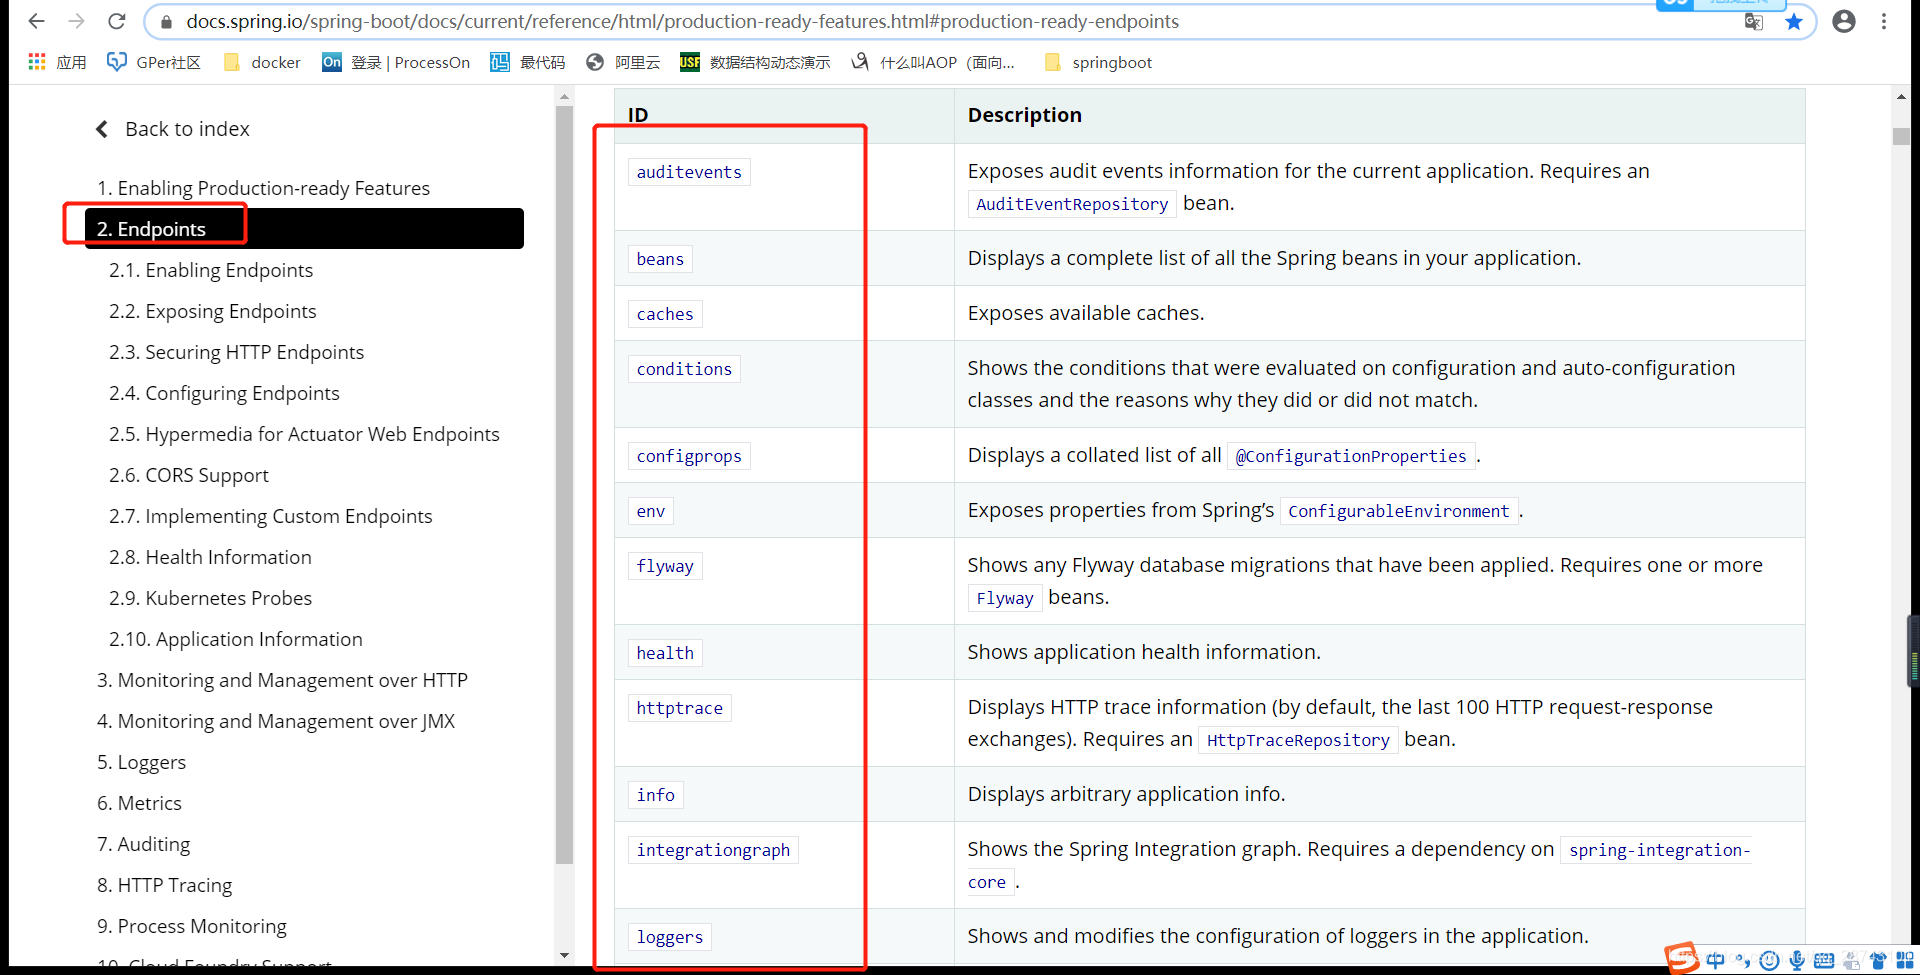Open 5. Loggers in sidebar
1920x975 pixels.
pyautogui.click(x=141, y=762)
